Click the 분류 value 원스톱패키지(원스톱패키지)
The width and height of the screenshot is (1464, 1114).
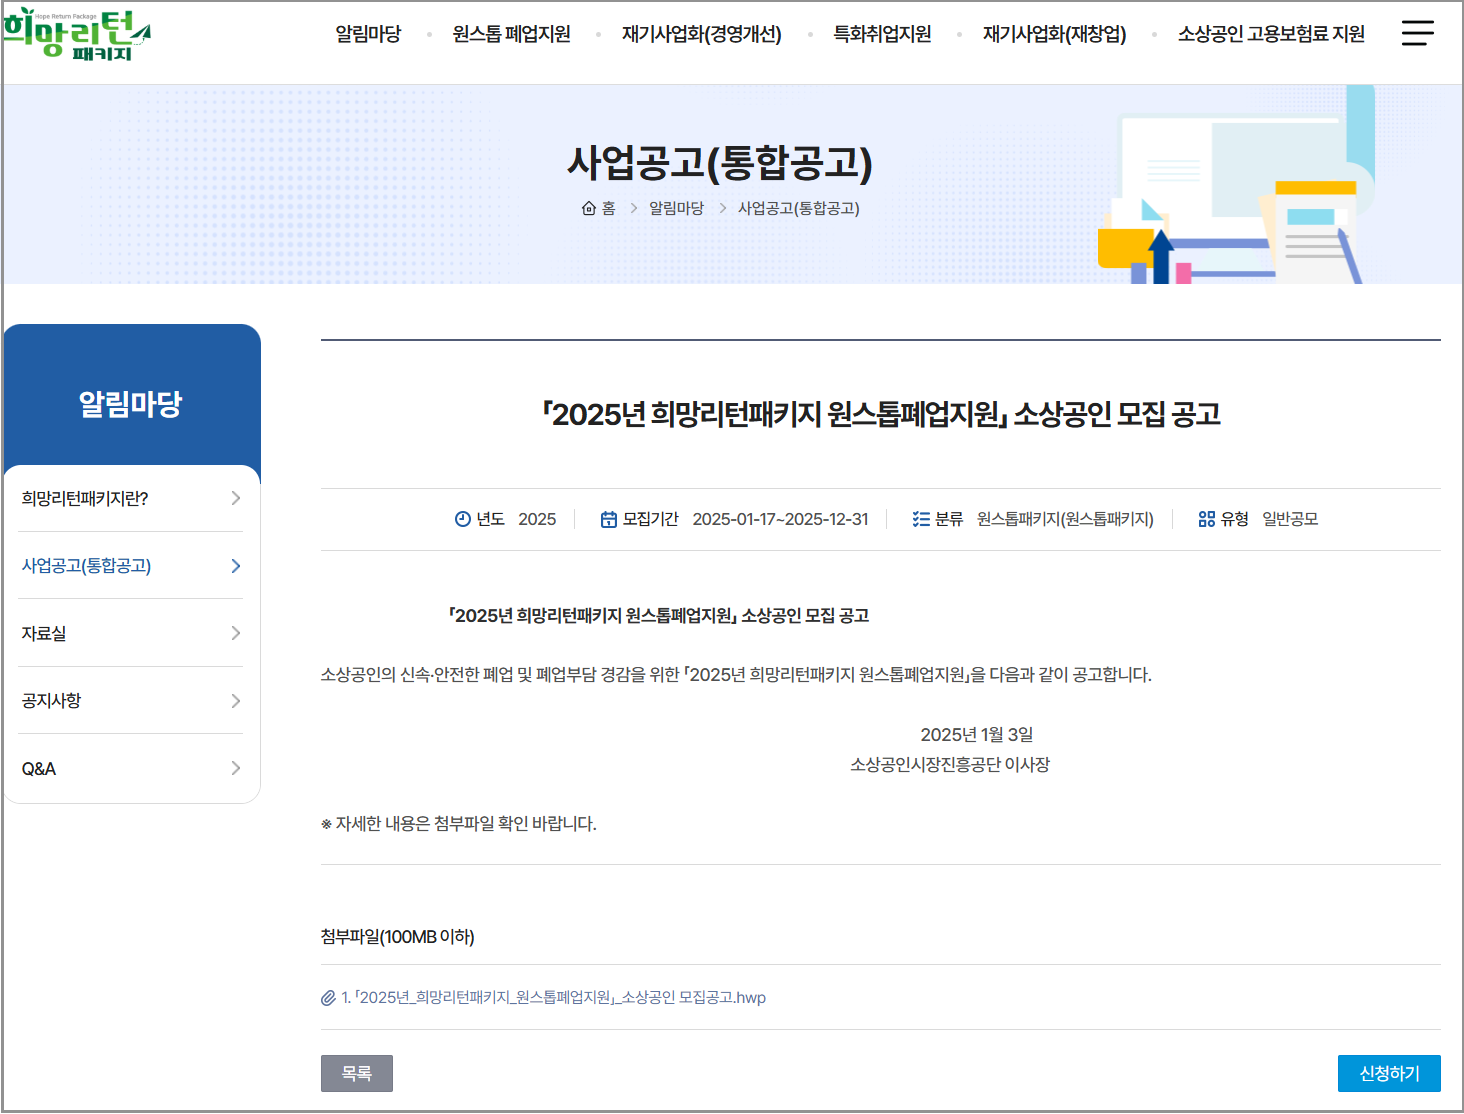(x=1065, y=519)
